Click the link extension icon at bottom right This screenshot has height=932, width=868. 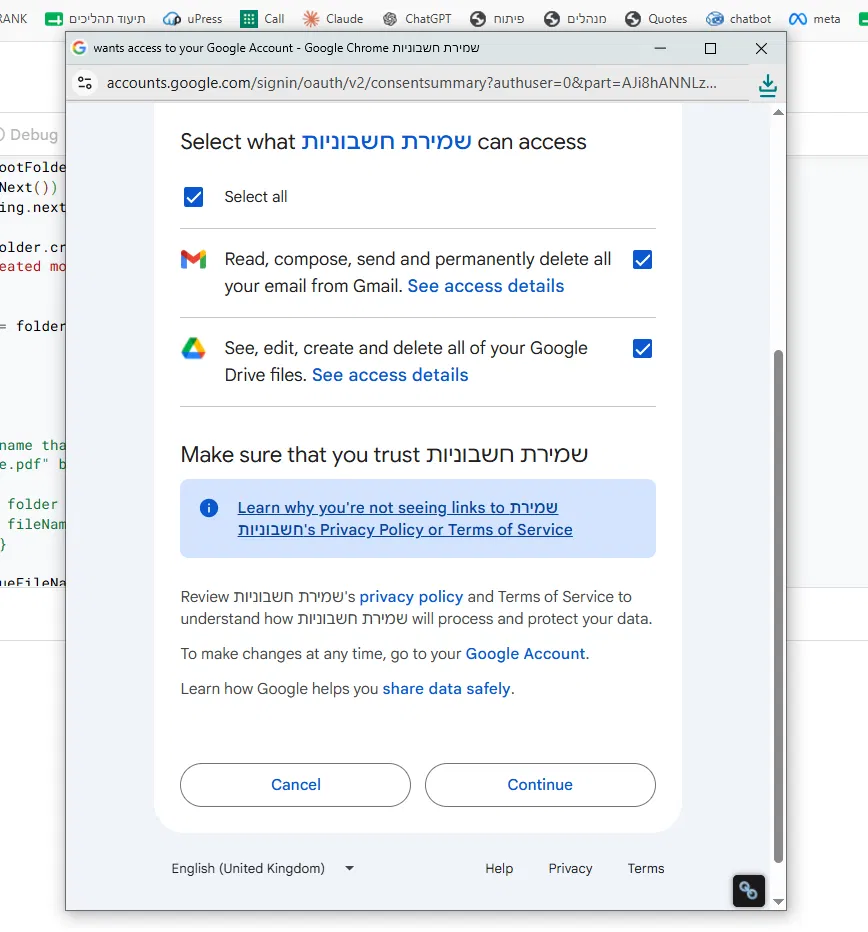[749, 890]
